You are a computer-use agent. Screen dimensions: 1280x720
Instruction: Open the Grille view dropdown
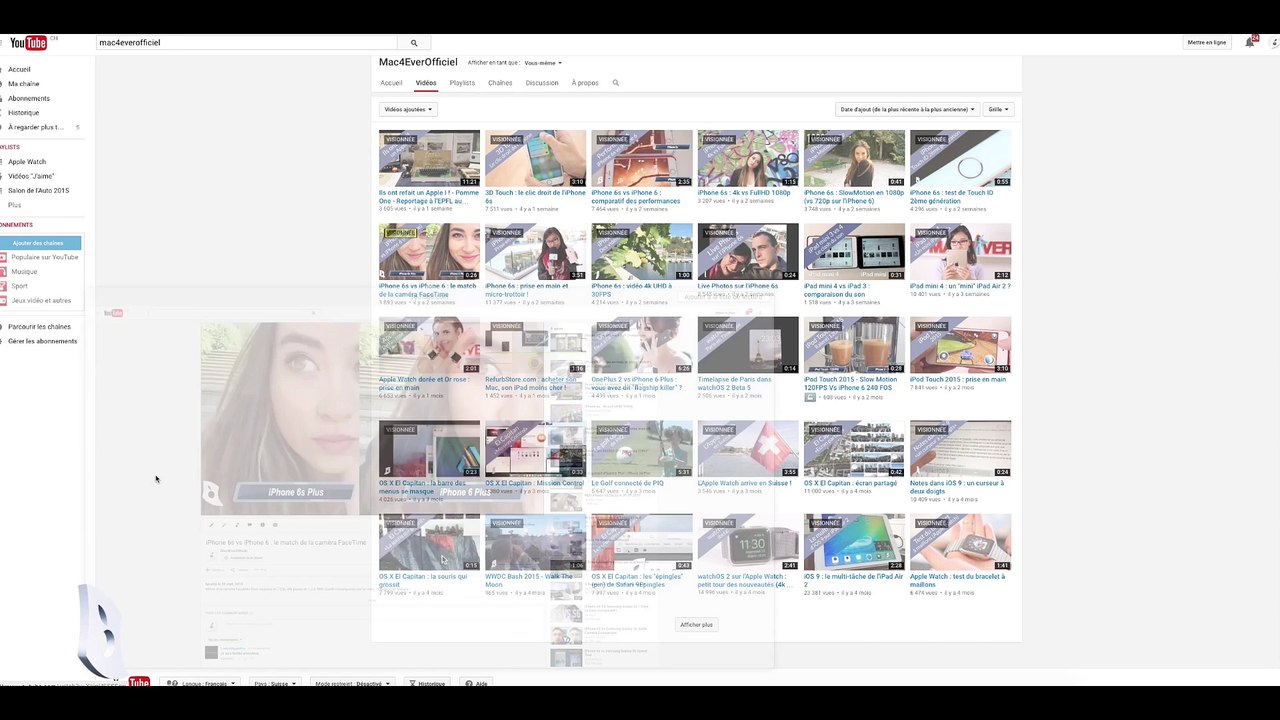click(x=998, y=109)
